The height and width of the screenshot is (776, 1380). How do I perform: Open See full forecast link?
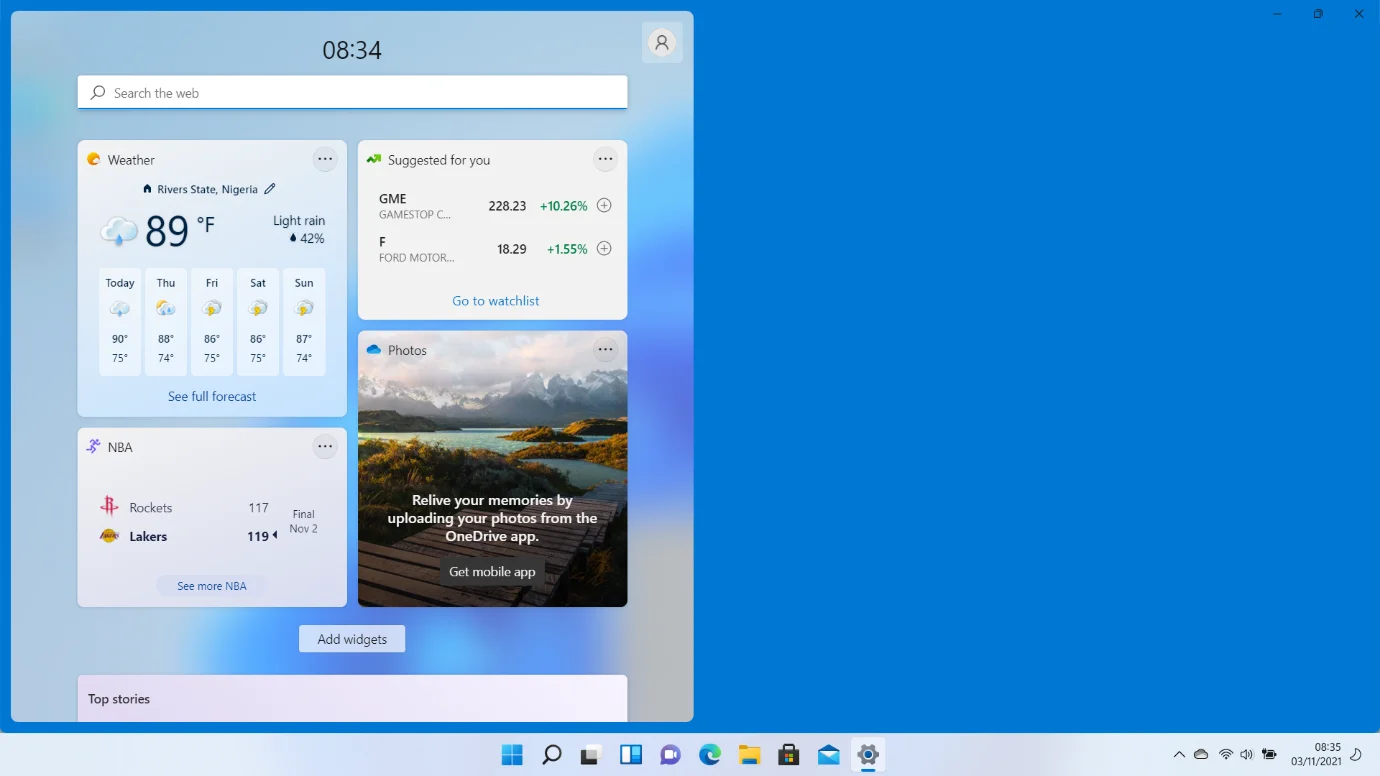212,396
